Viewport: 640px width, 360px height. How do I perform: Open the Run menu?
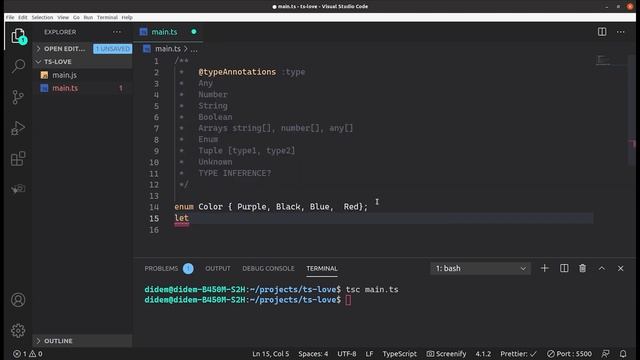[88, 17]
